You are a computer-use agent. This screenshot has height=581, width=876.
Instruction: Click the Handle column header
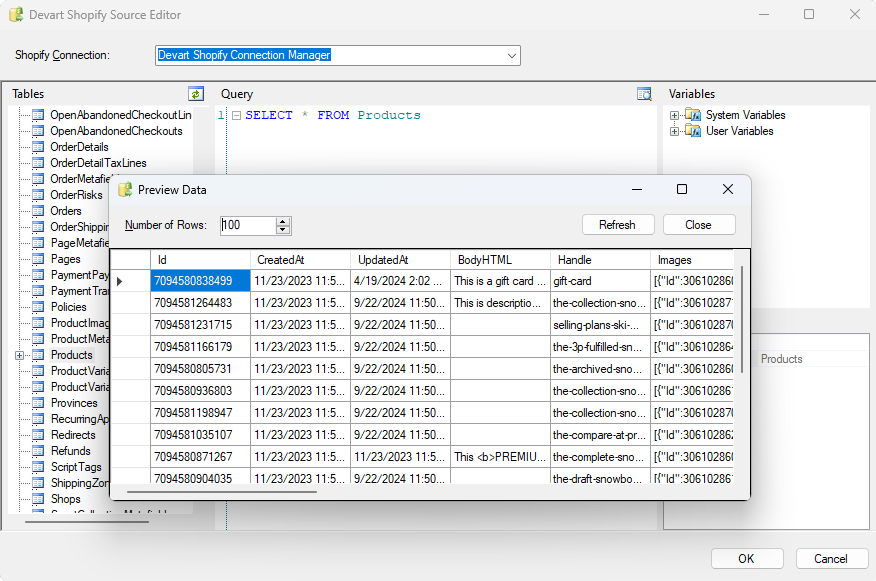600,260
